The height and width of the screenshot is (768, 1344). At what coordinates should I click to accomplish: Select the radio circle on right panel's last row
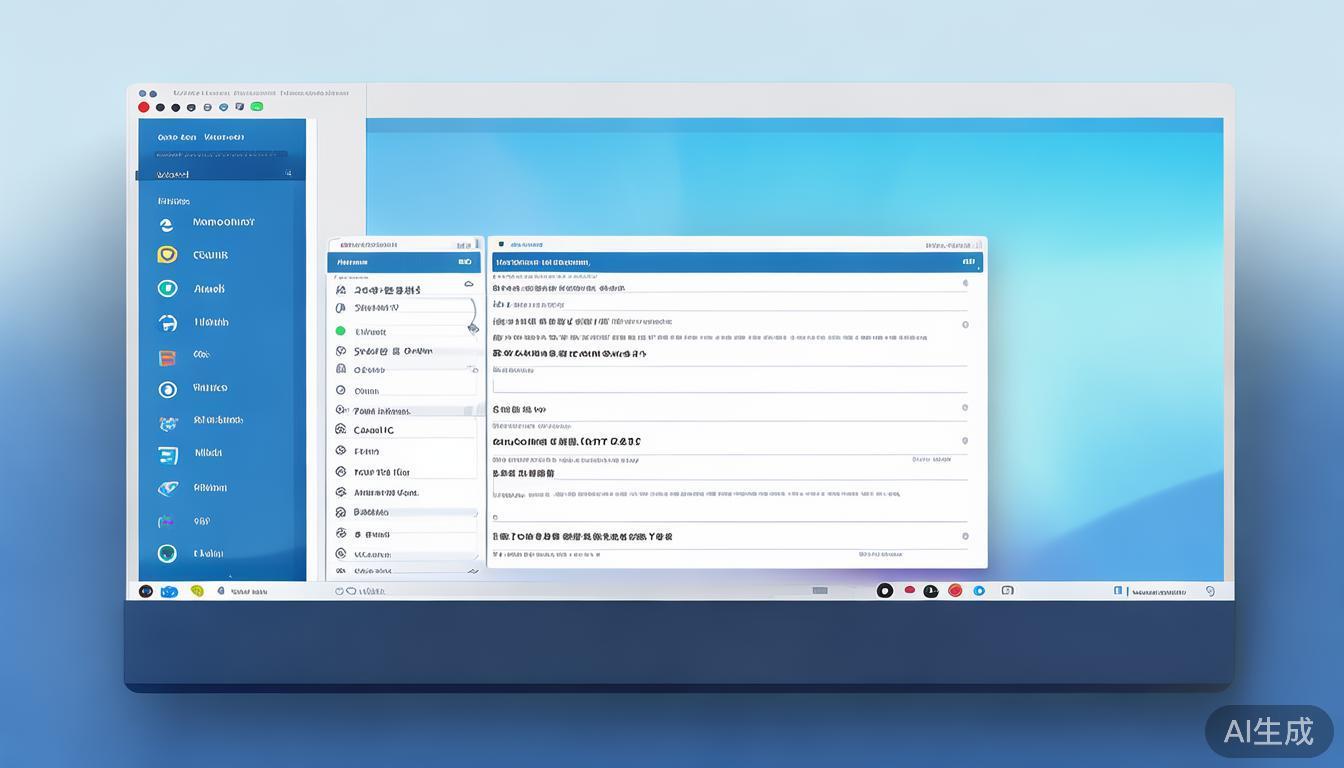coord(965,536)
